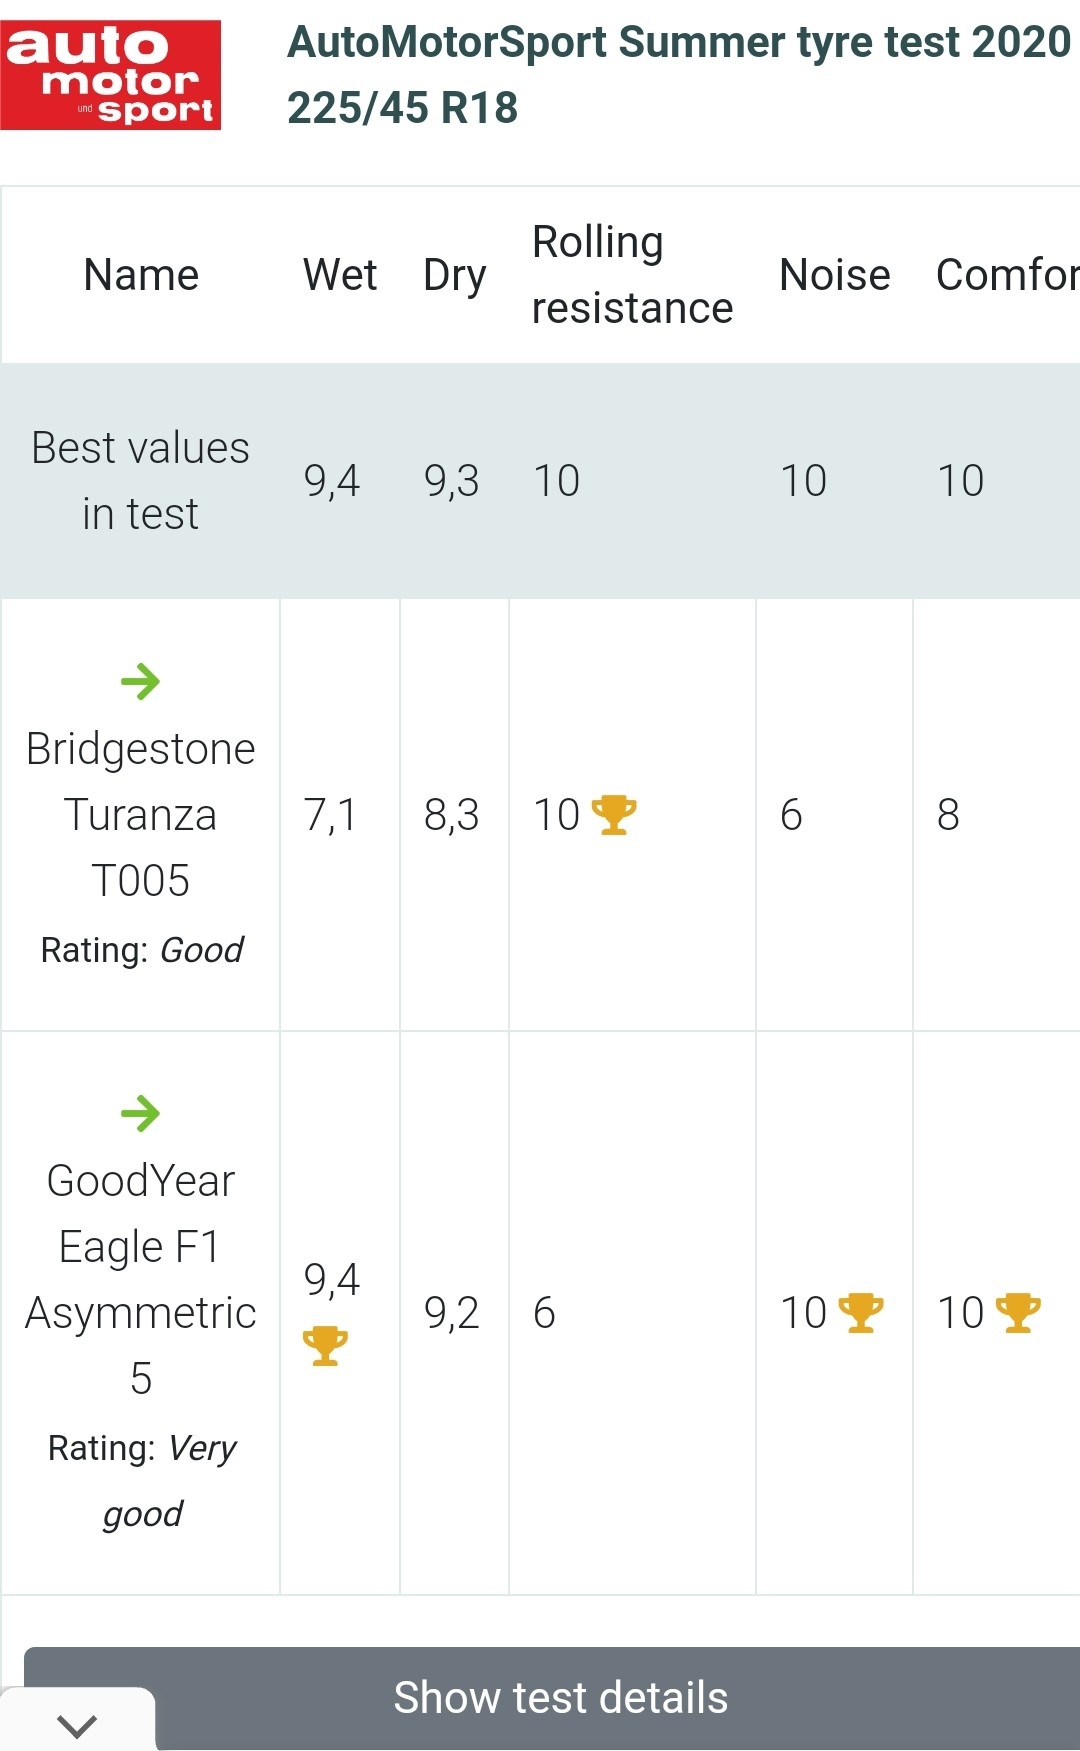Click the Bridgestone Rating: Good text
The image size is (1080, 1751).
pyautogui.click(x=142, y=950)
